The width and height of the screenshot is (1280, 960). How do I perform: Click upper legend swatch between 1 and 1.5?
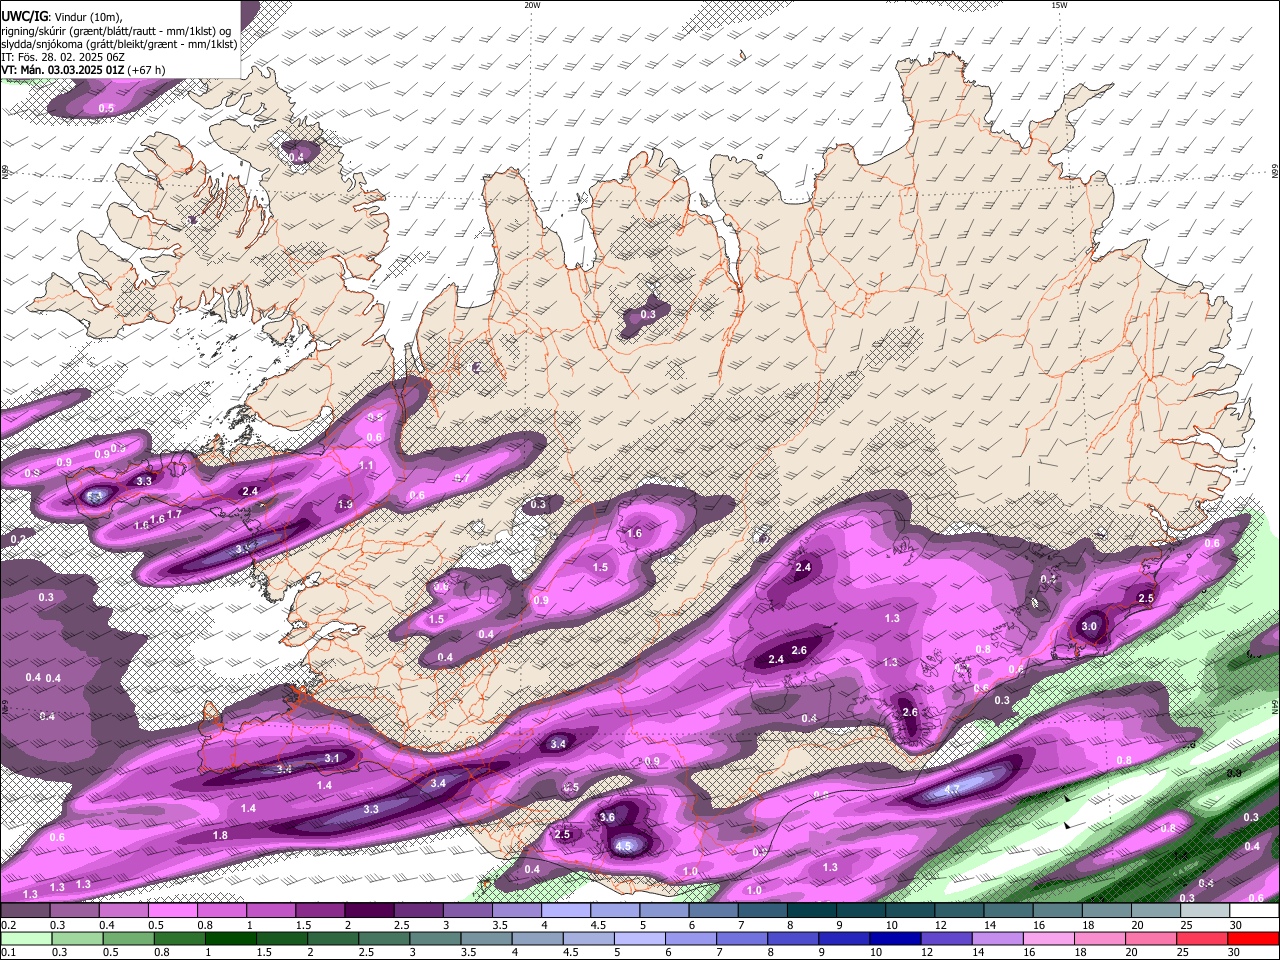[271, 911]
